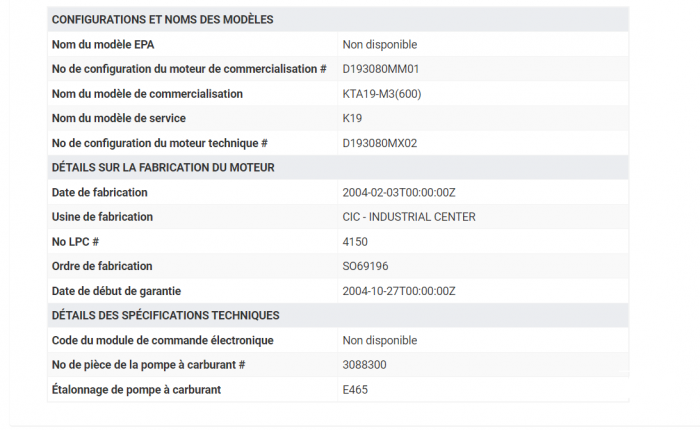Select the Date de fabrication value 2004-02-03
Viewport: 700px width, 430px height.
coord(399,192)
